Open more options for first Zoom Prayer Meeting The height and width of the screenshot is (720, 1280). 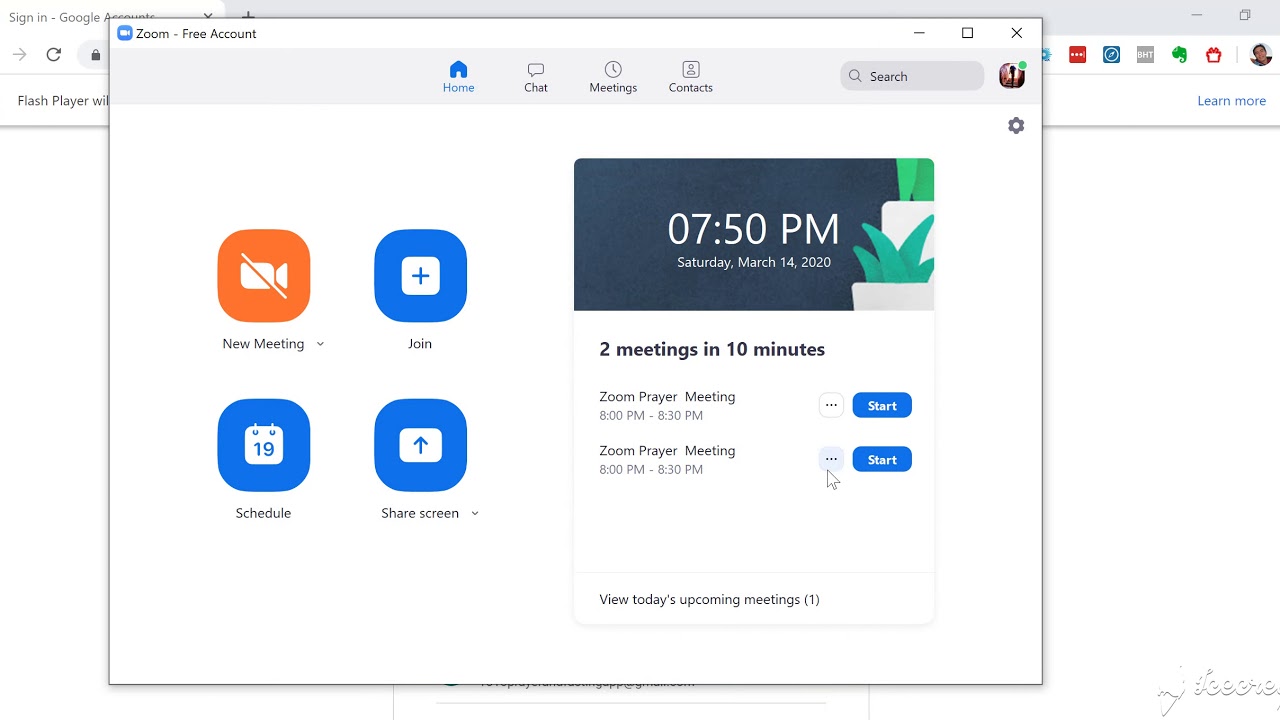(x=831, y=406)
